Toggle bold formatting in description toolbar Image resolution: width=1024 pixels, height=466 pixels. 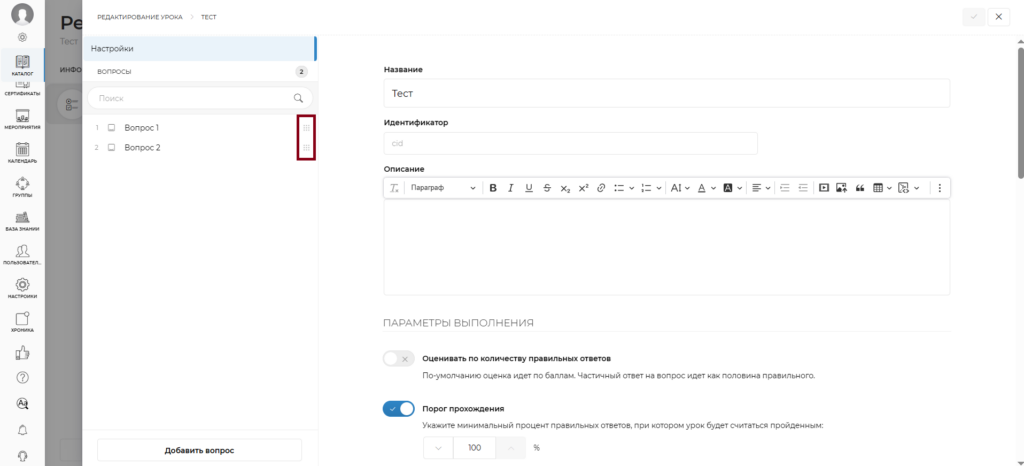(493, 188)
